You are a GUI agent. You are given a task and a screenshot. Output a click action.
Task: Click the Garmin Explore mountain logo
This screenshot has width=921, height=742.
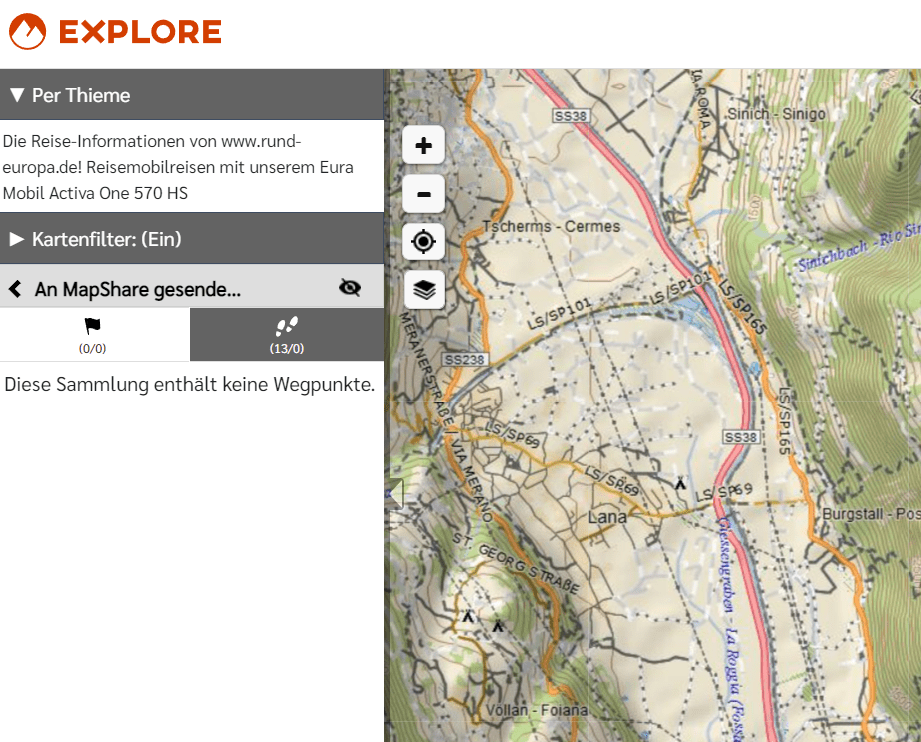tap(27, 32)
